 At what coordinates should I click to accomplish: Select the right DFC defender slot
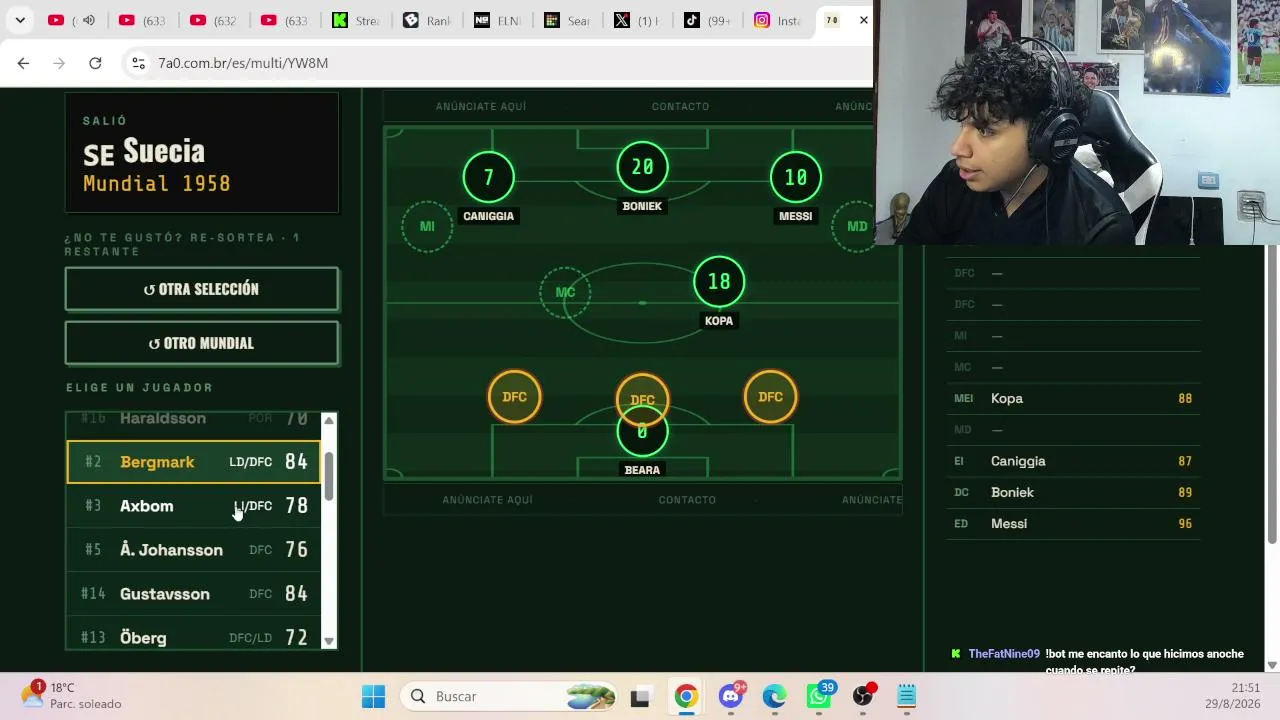click(x=770, y=397)
